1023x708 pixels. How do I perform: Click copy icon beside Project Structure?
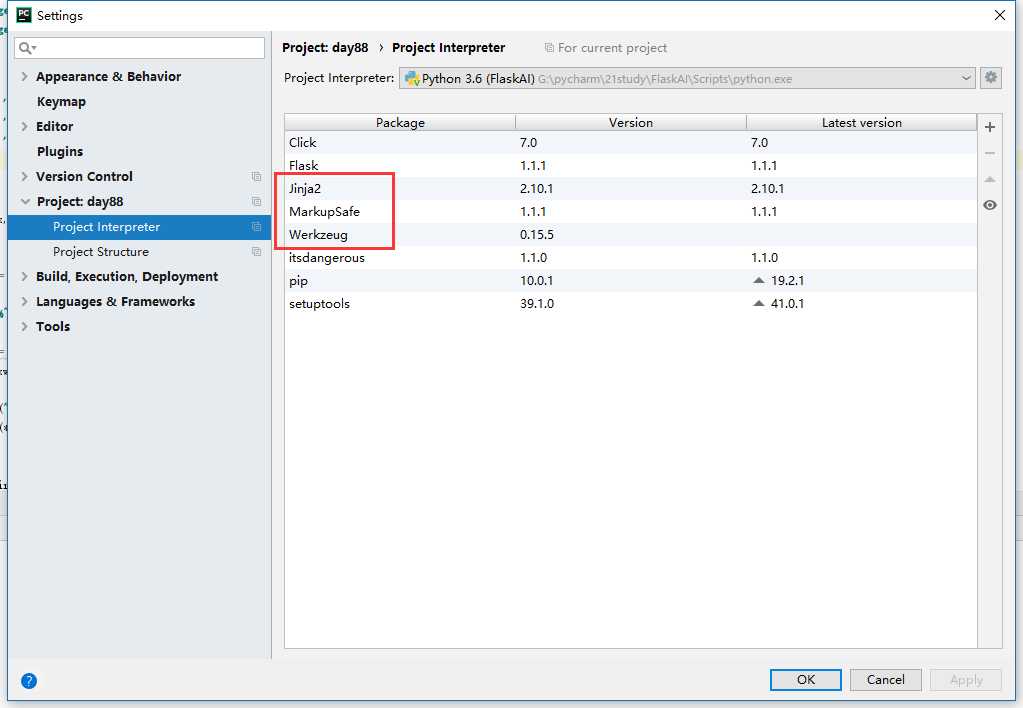coord(256,251)
